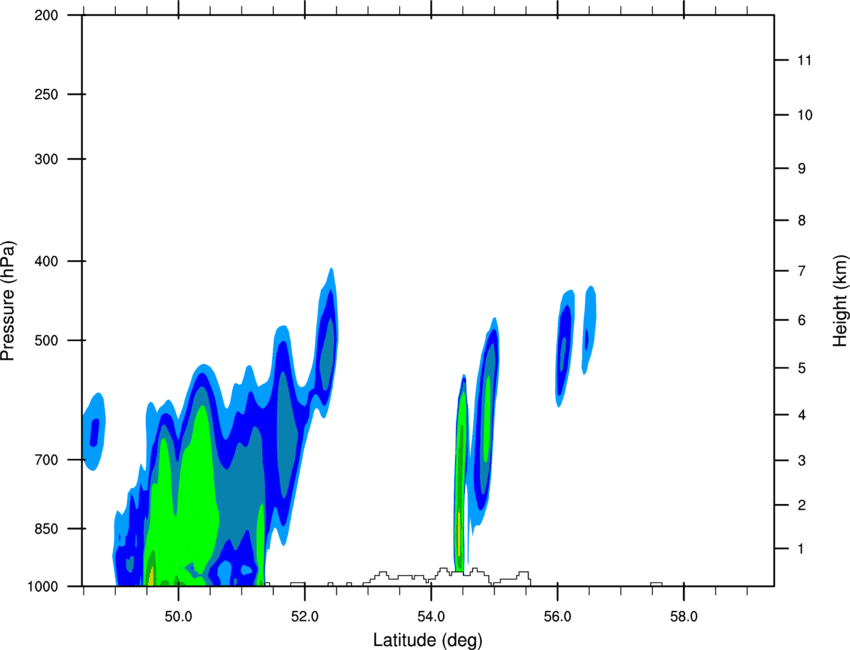The image size is (850, 650).
Task: Click the 400 pressure tick label
Action: coord(46,261)
